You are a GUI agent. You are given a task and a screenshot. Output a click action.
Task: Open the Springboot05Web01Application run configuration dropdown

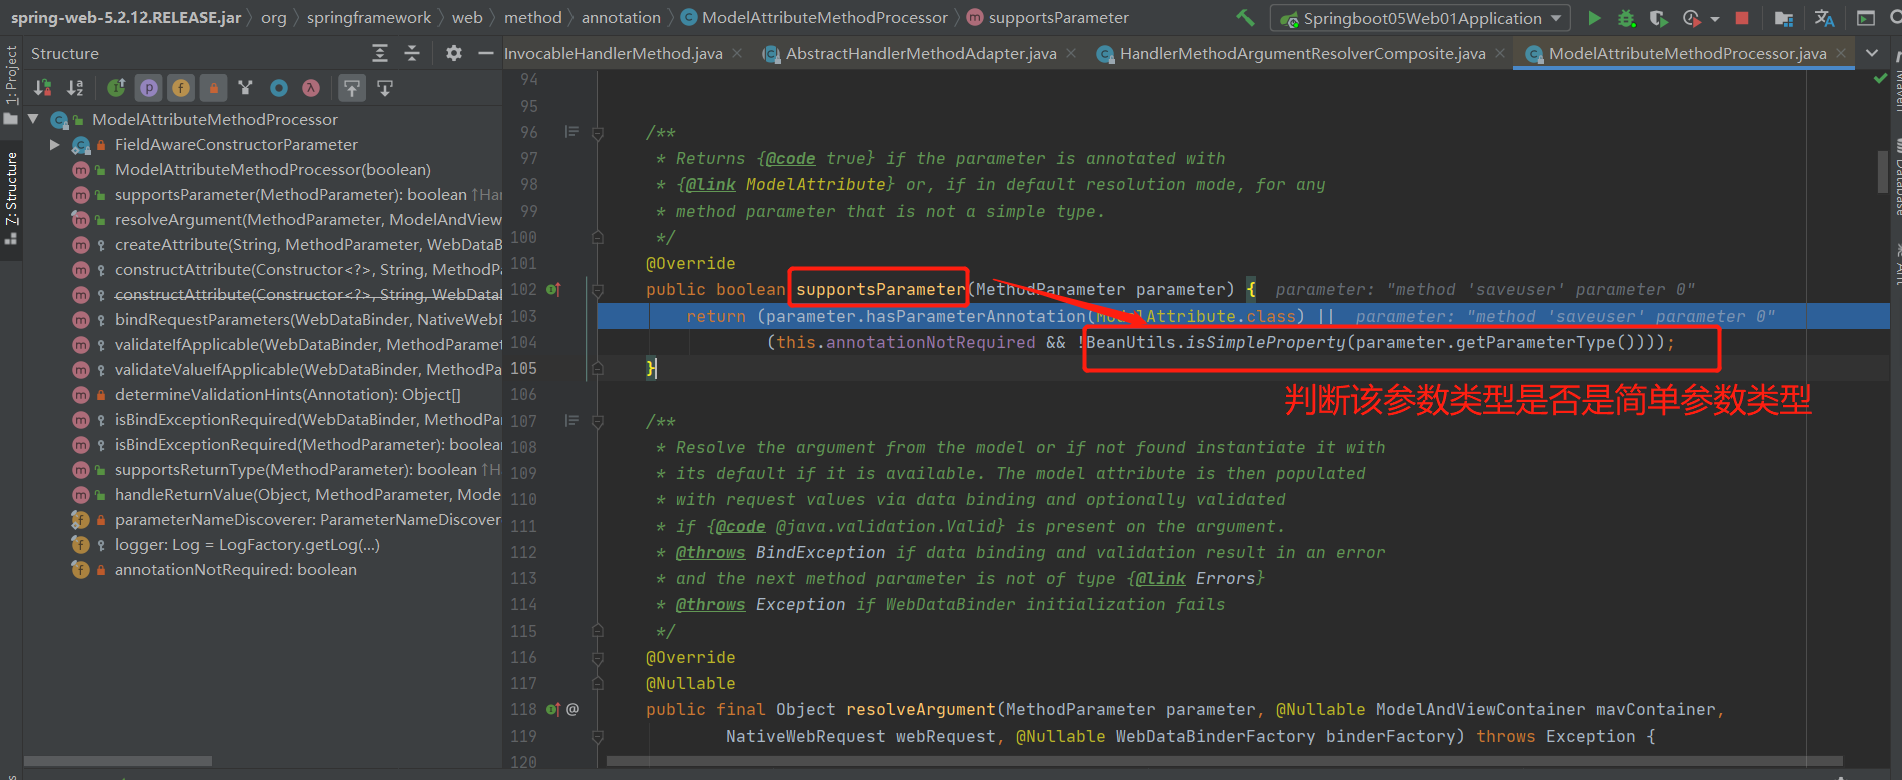click(x=1420, y=18)
